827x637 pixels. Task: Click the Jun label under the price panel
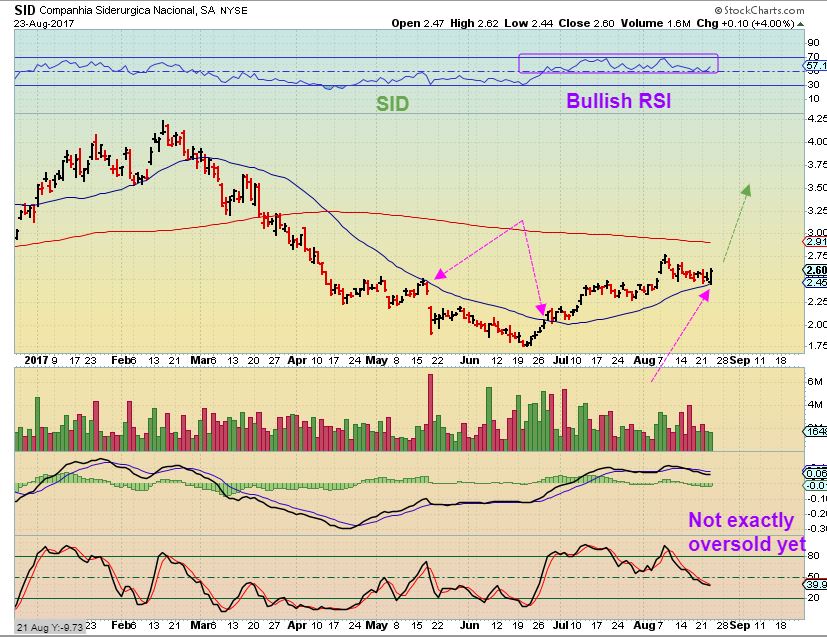469,360
